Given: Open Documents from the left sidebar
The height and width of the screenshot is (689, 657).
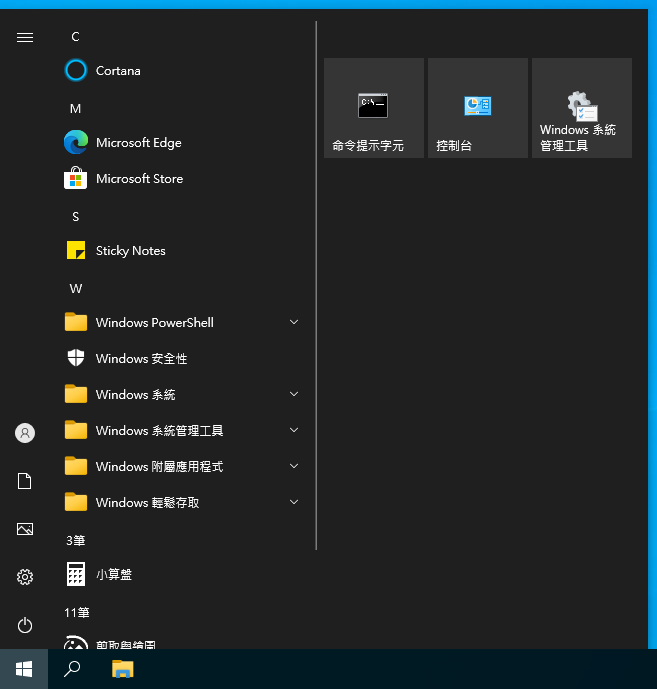Looking at the screenshot, I should pyautogui.click(x=25, y=481).
